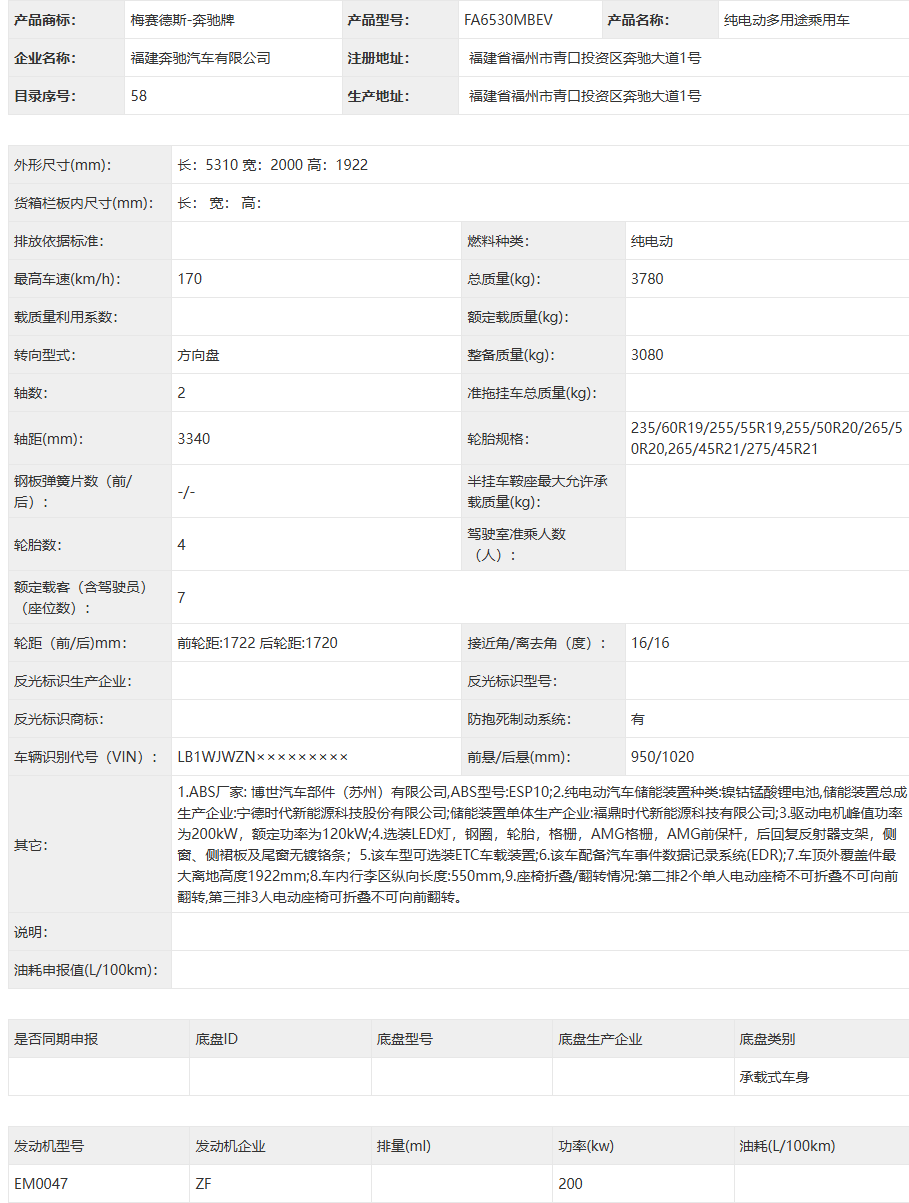Click the brand value 梅赛德斯-奔驰牌

pyautogui.click(x=183, y=20)
